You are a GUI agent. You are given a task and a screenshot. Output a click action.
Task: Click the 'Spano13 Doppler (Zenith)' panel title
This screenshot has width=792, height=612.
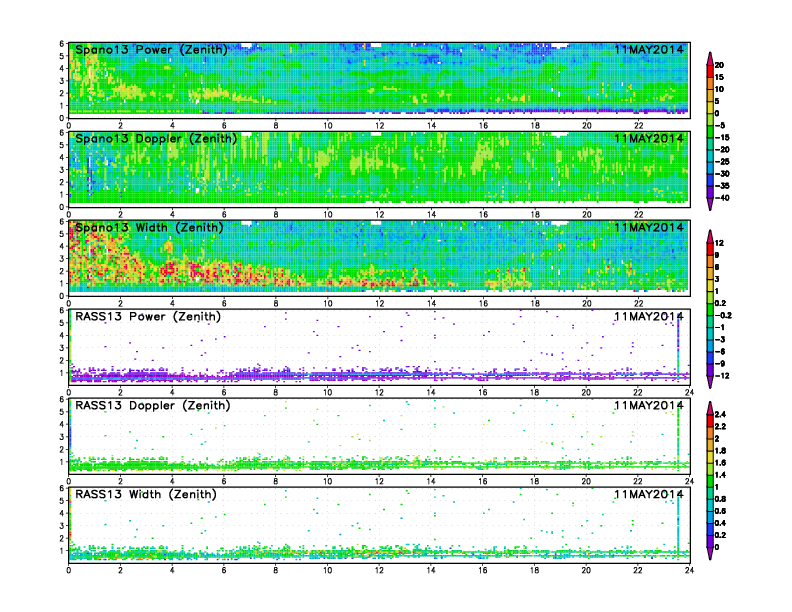(x=156, y=139)
